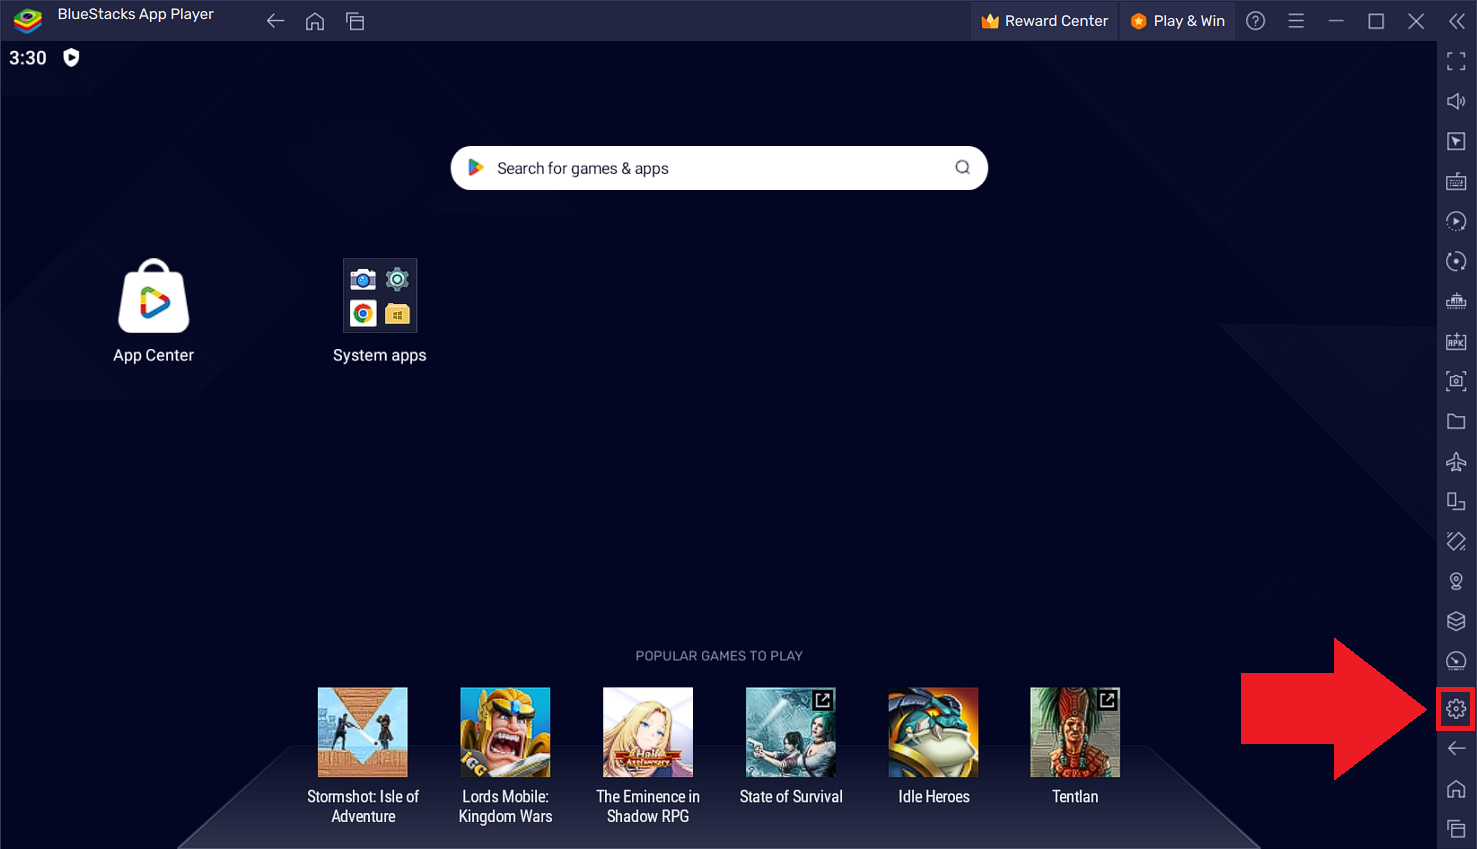The height and width of the screenshot is (849, 1477).
Task: Toggle the mouse cursor lock icon
Action: tap(1456, 142)
